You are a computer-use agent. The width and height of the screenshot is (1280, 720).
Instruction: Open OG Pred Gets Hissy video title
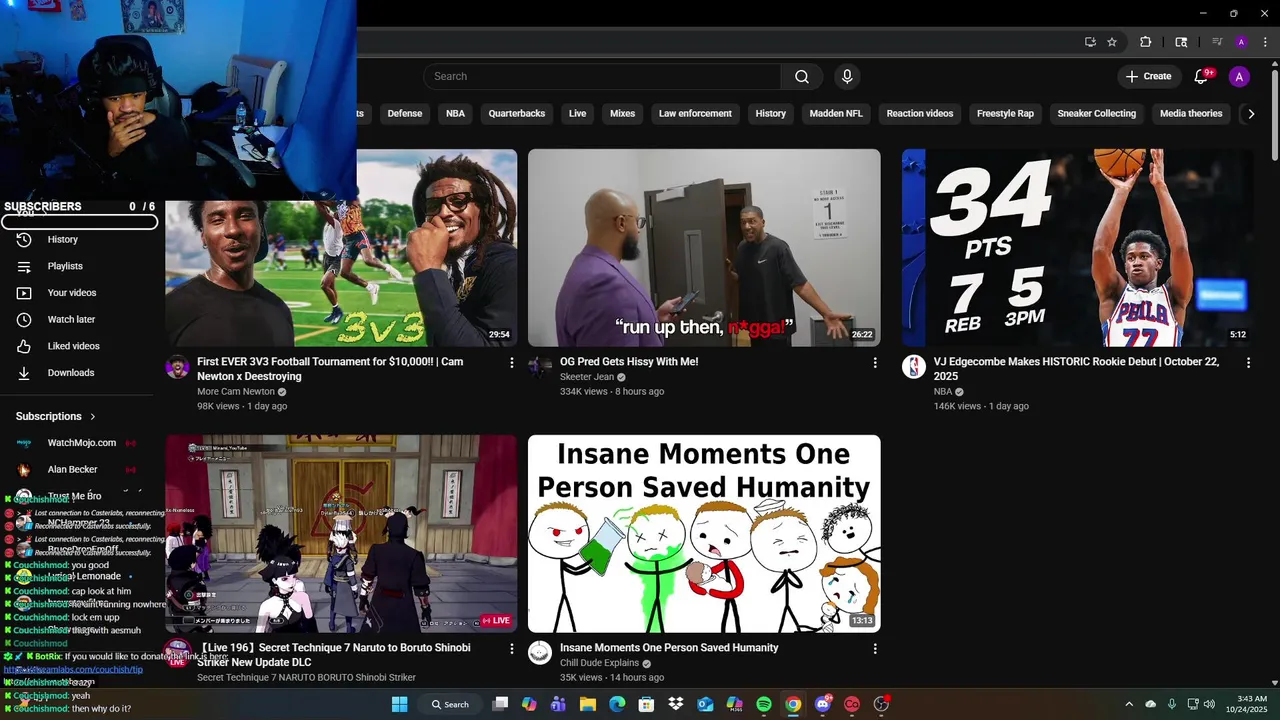629,362
